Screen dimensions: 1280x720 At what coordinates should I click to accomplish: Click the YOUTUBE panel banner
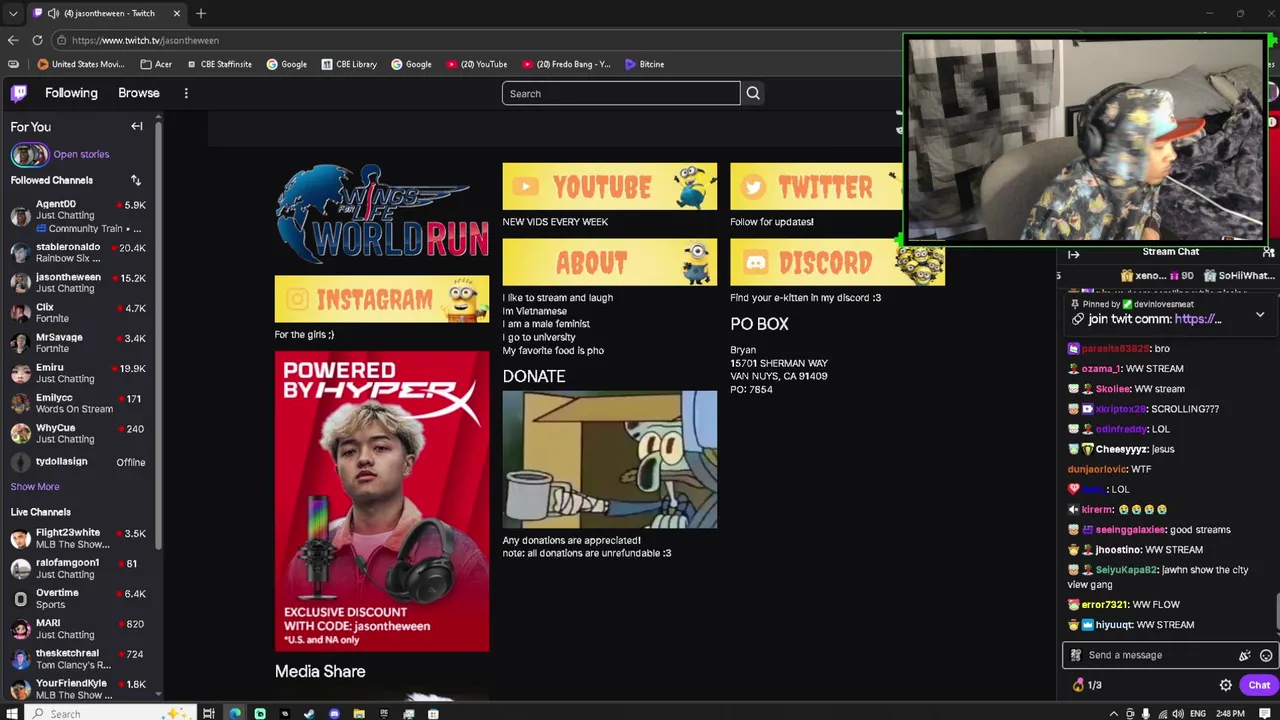point(610,187)
